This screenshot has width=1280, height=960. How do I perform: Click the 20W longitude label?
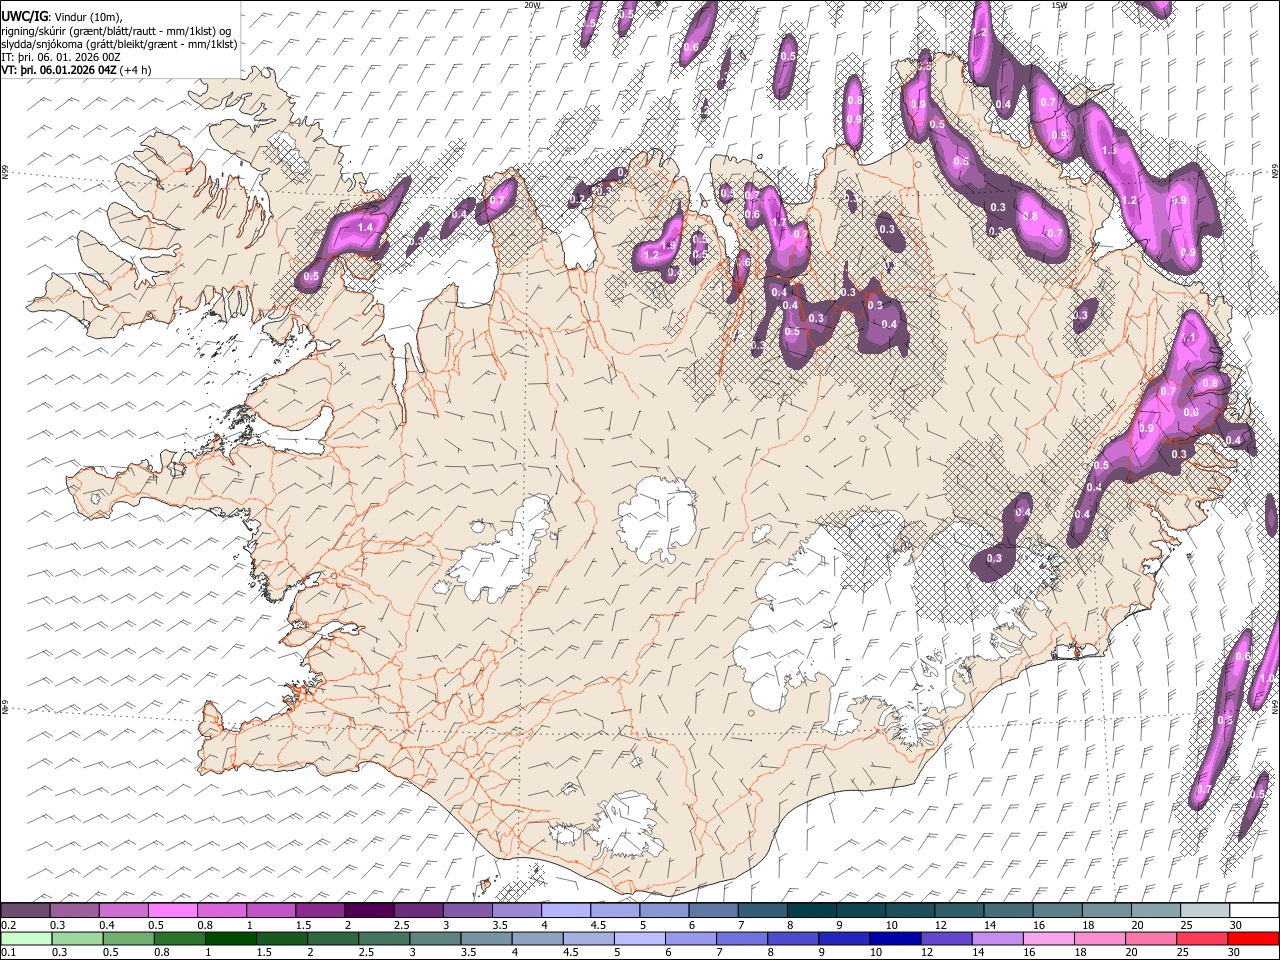tap(532, 5)
